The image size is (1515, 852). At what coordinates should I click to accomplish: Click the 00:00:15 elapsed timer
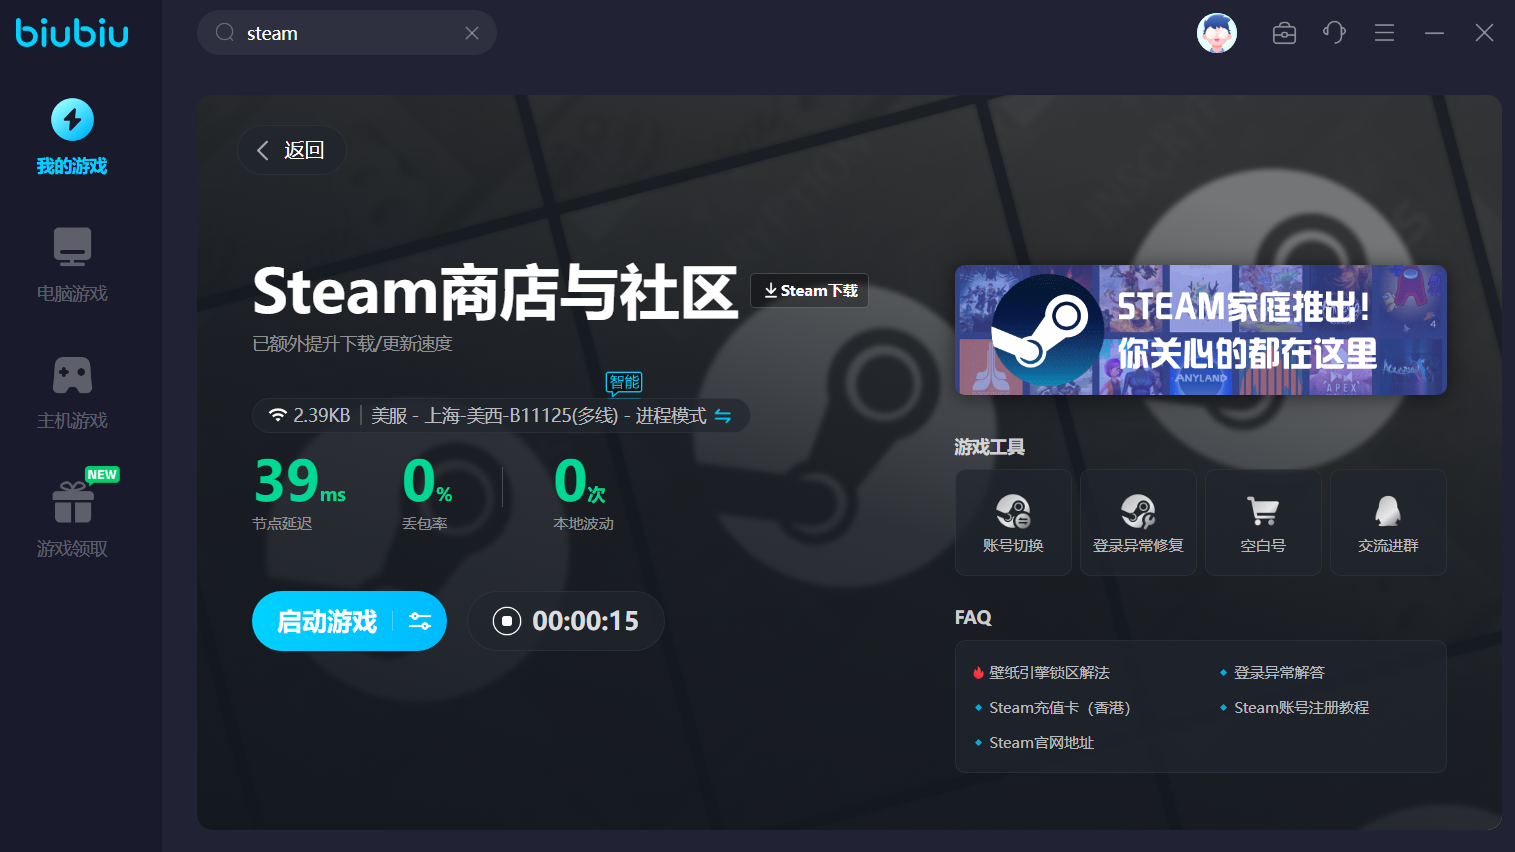pos(585,621)
